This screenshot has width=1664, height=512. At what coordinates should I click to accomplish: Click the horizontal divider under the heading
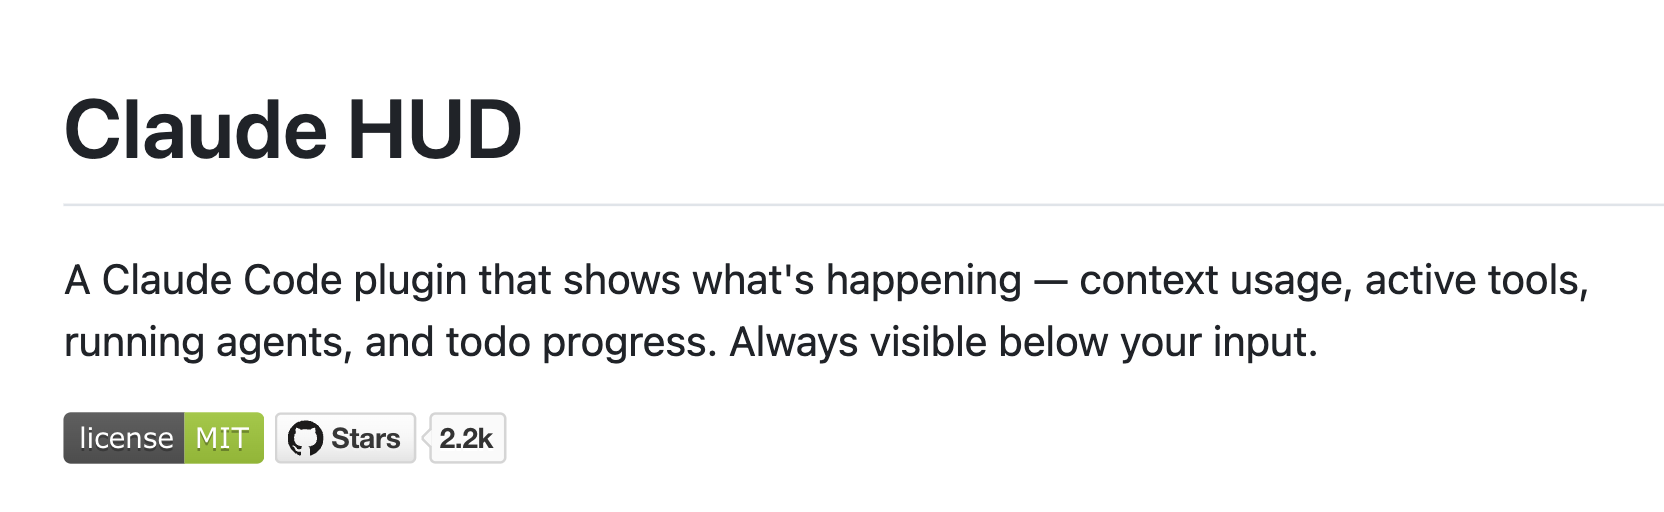860,205
